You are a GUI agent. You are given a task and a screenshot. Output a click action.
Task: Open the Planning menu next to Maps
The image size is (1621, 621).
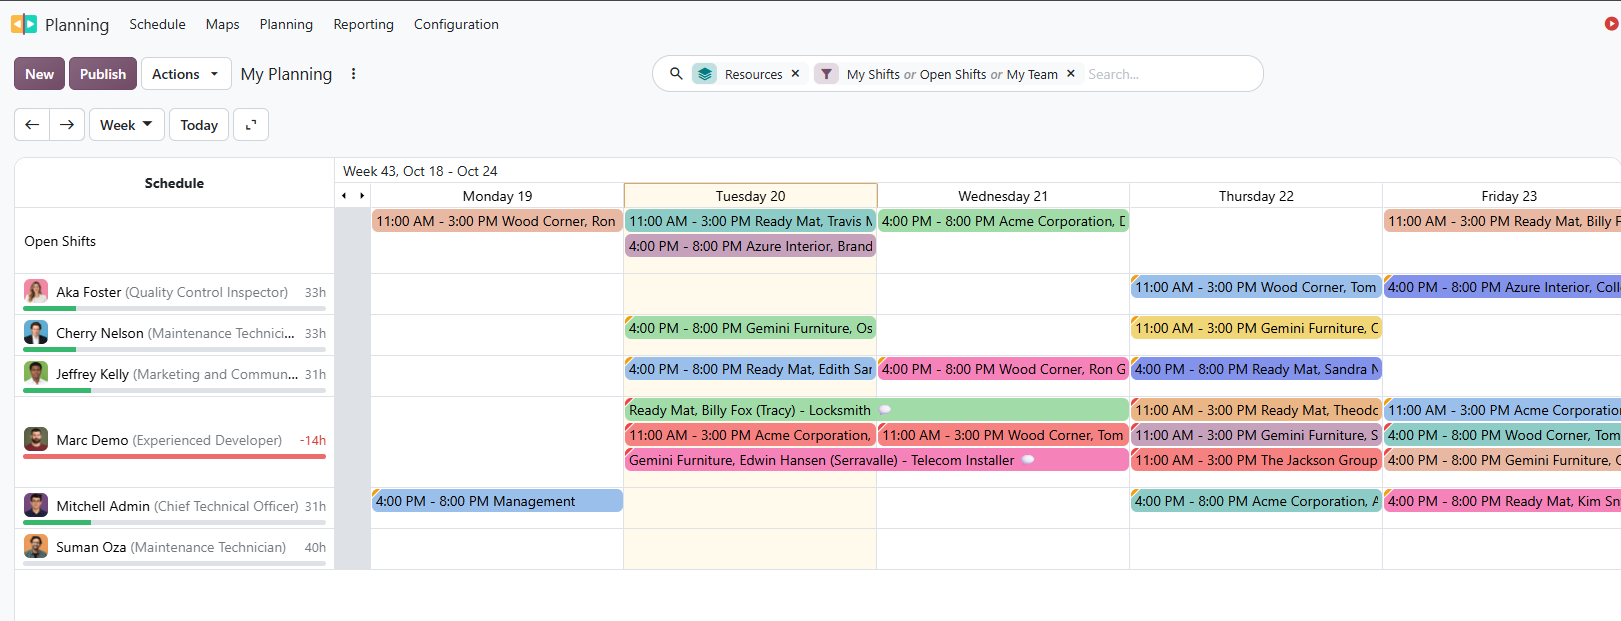(286, 24)
